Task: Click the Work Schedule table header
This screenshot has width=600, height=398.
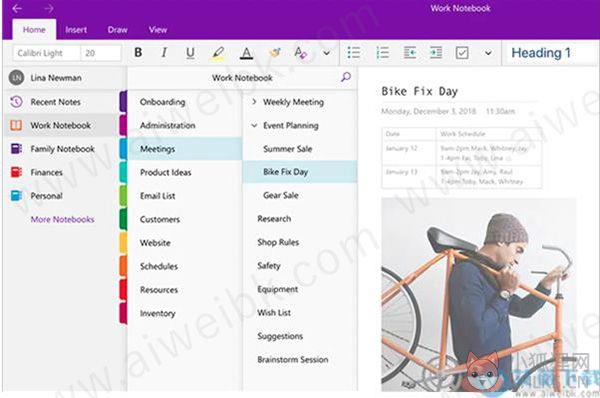Action: pos(489,134)
